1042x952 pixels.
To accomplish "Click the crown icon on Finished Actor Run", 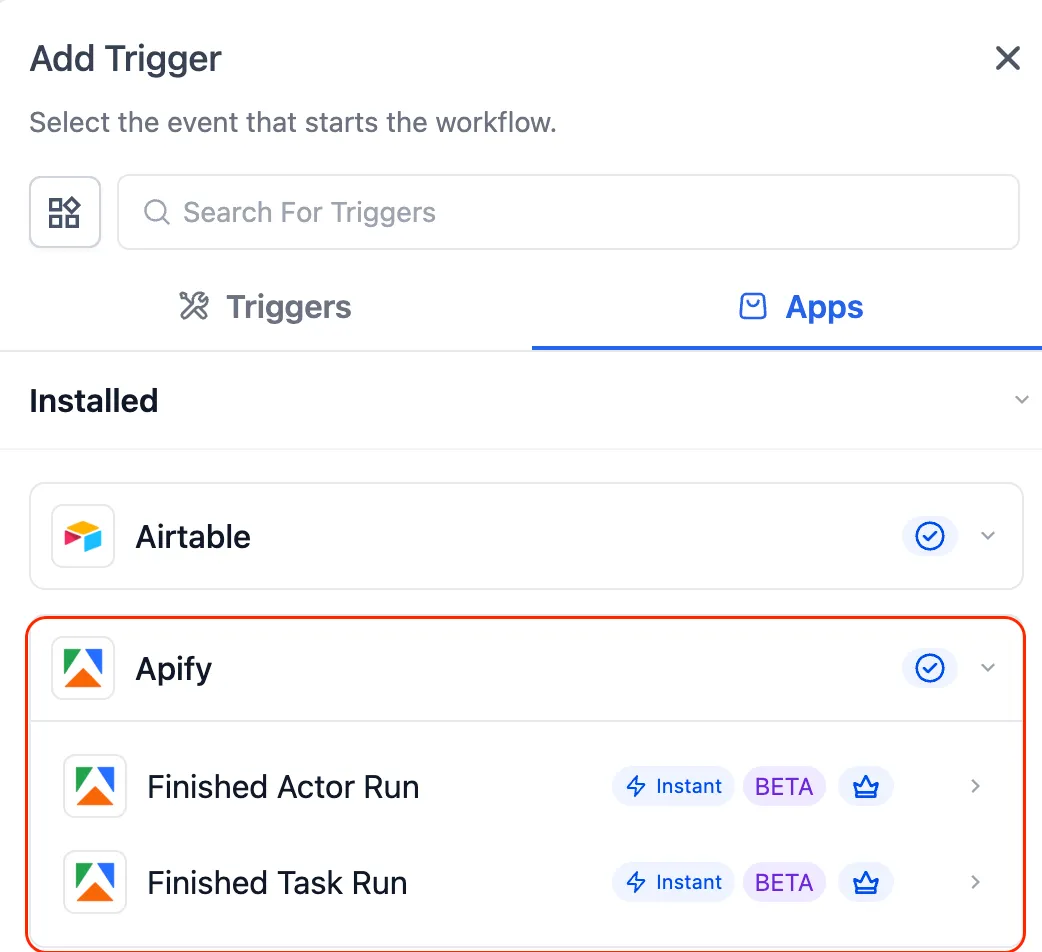I will click(x=865, y=787).
